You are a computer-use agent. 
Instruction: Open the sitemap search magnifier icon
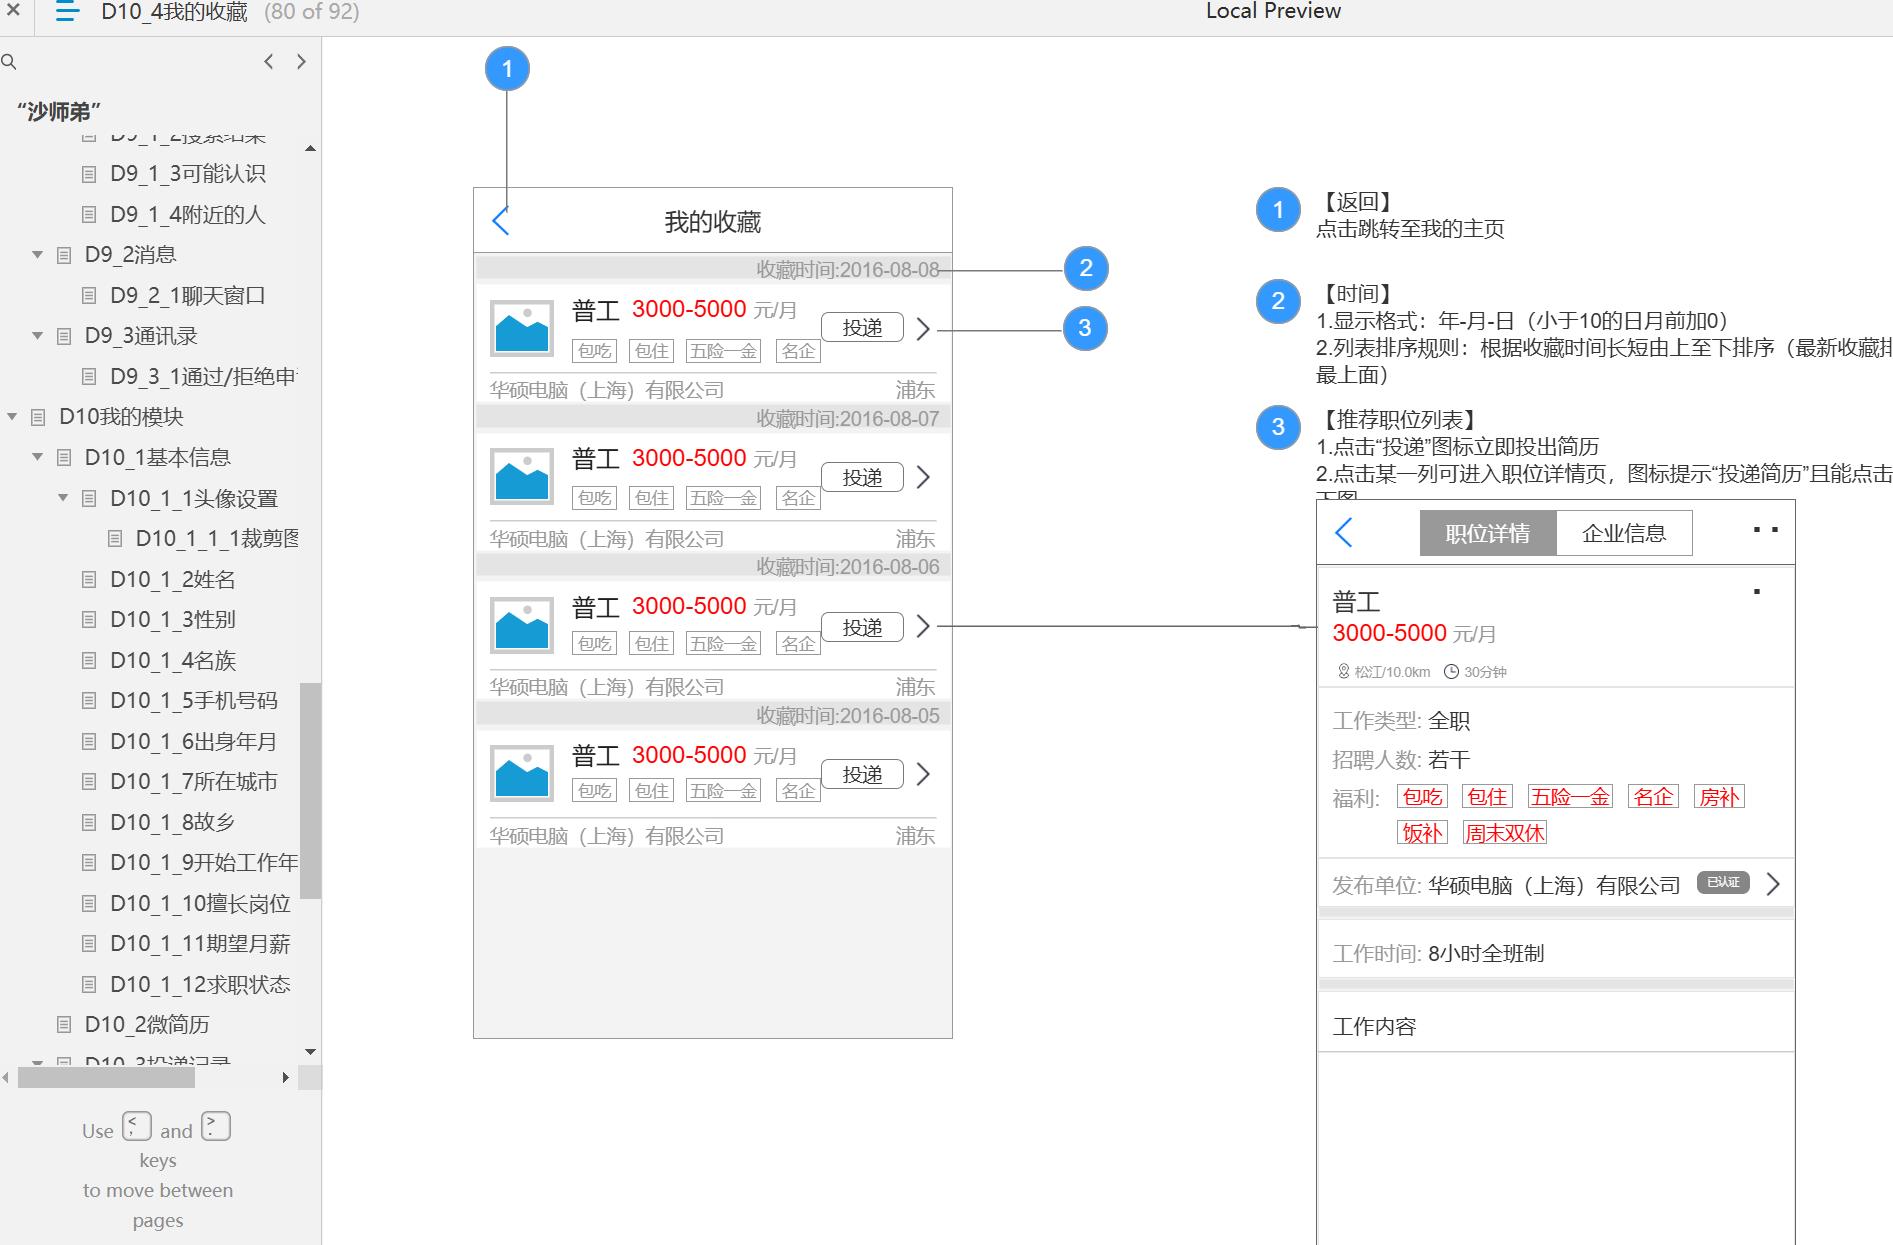tap(9, 62)
